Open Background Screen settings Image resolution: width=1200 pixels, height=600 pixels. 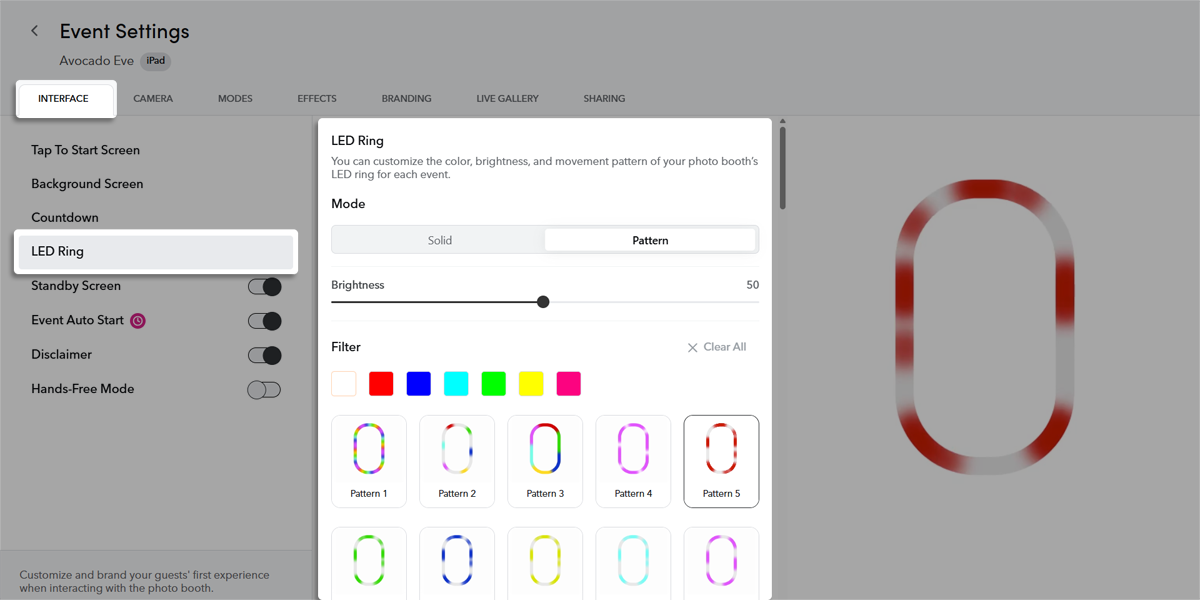[87, 183]
